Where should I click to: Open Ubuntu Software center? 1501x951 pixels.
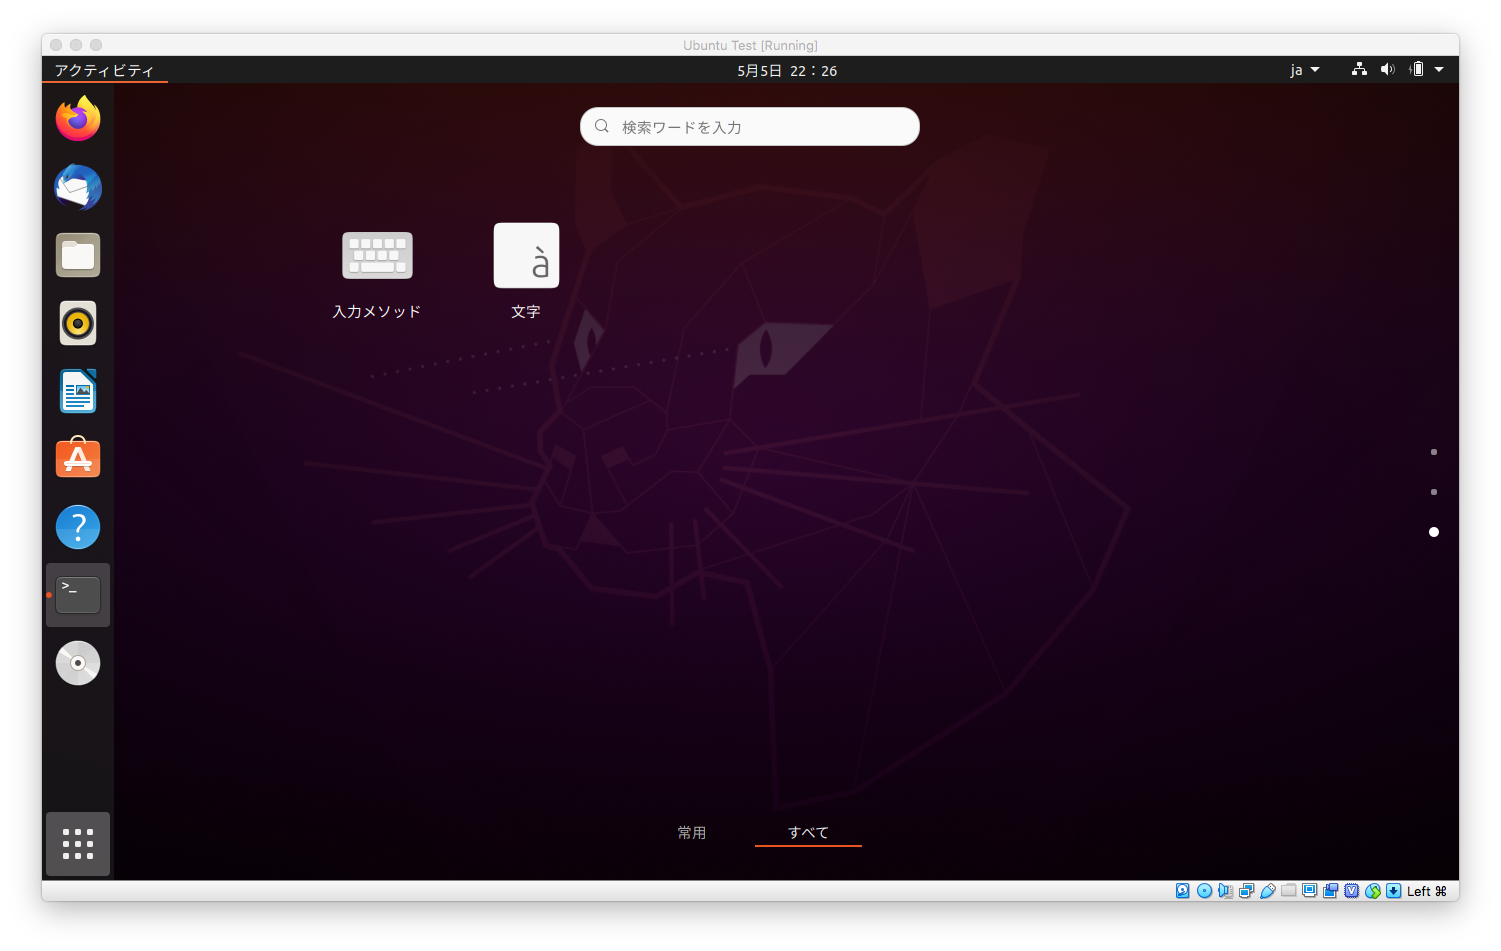pyautogui.click(x=78, y=459)
